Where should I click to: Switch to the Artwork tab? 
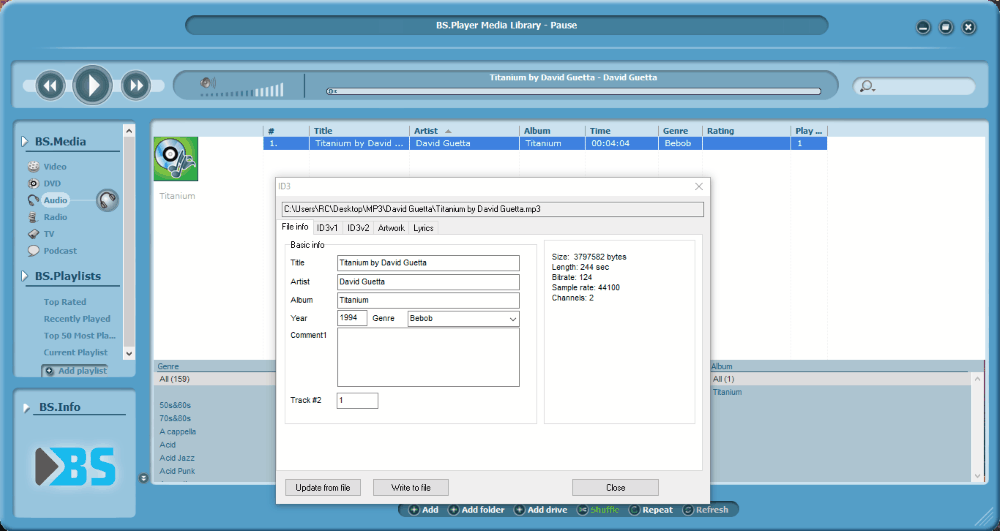391,228
